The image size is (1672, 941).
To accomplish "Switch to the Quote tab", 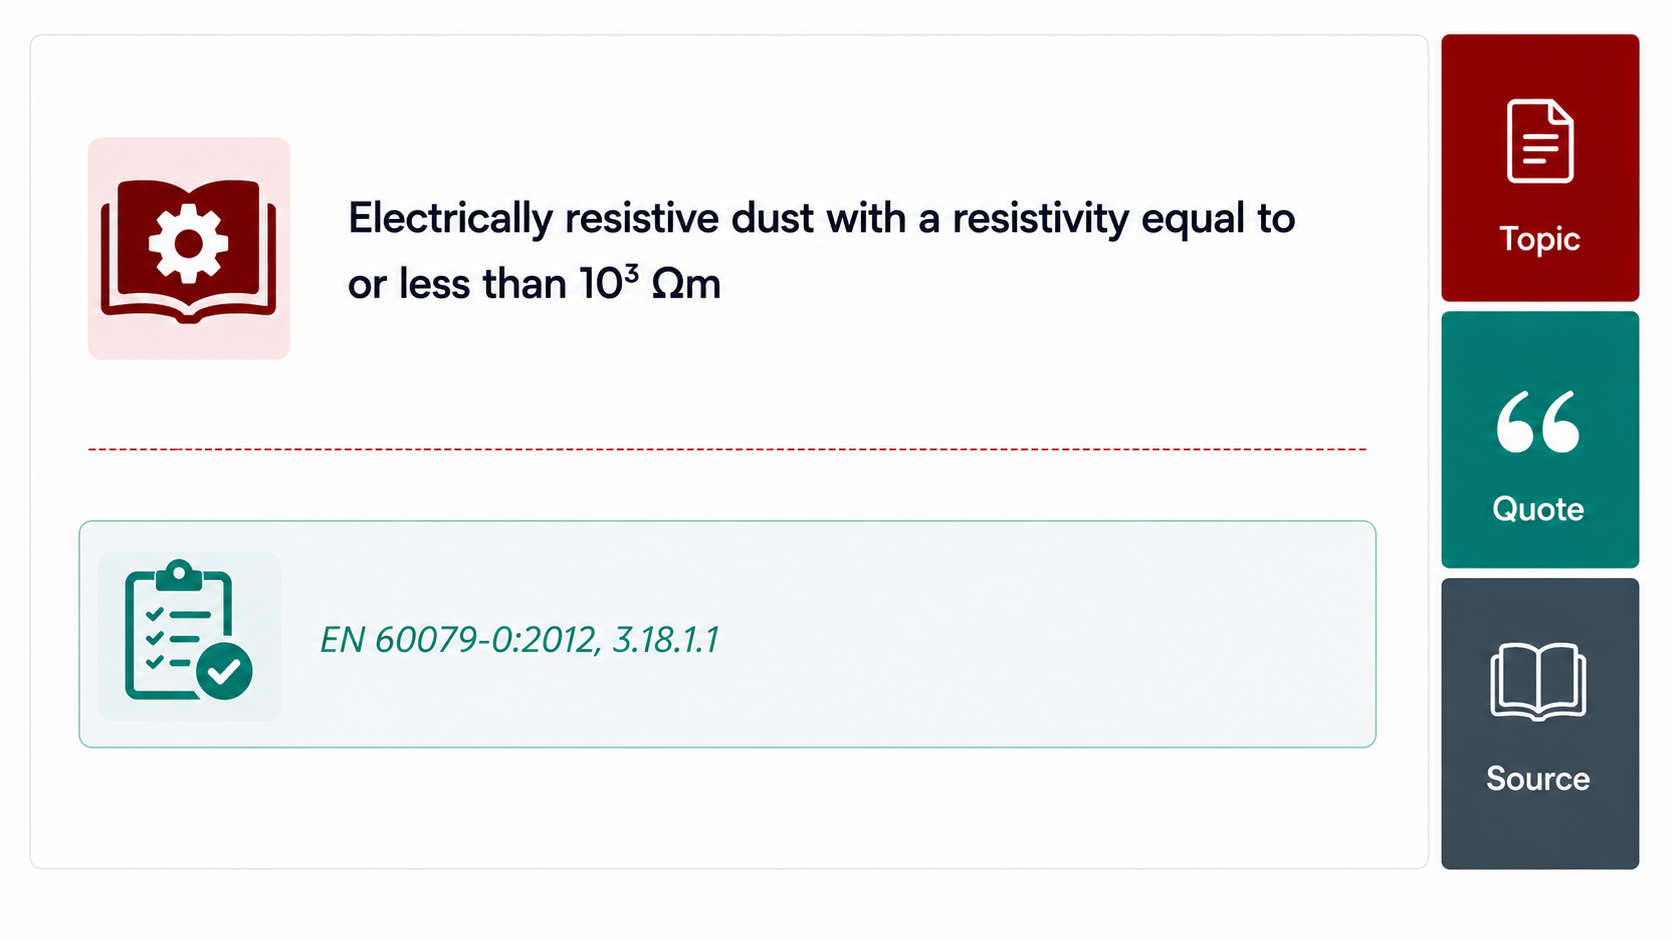I will click(x=1540, y=440).
